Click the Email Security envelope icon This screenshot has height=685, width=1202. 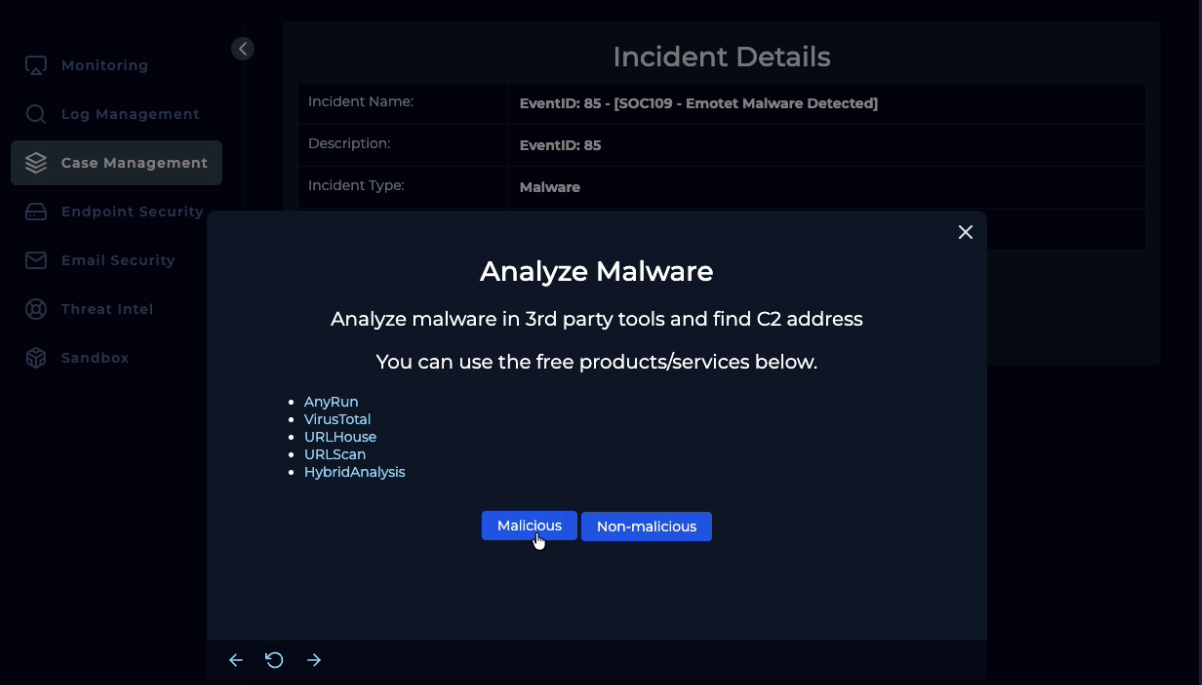[x=36, y=260]
